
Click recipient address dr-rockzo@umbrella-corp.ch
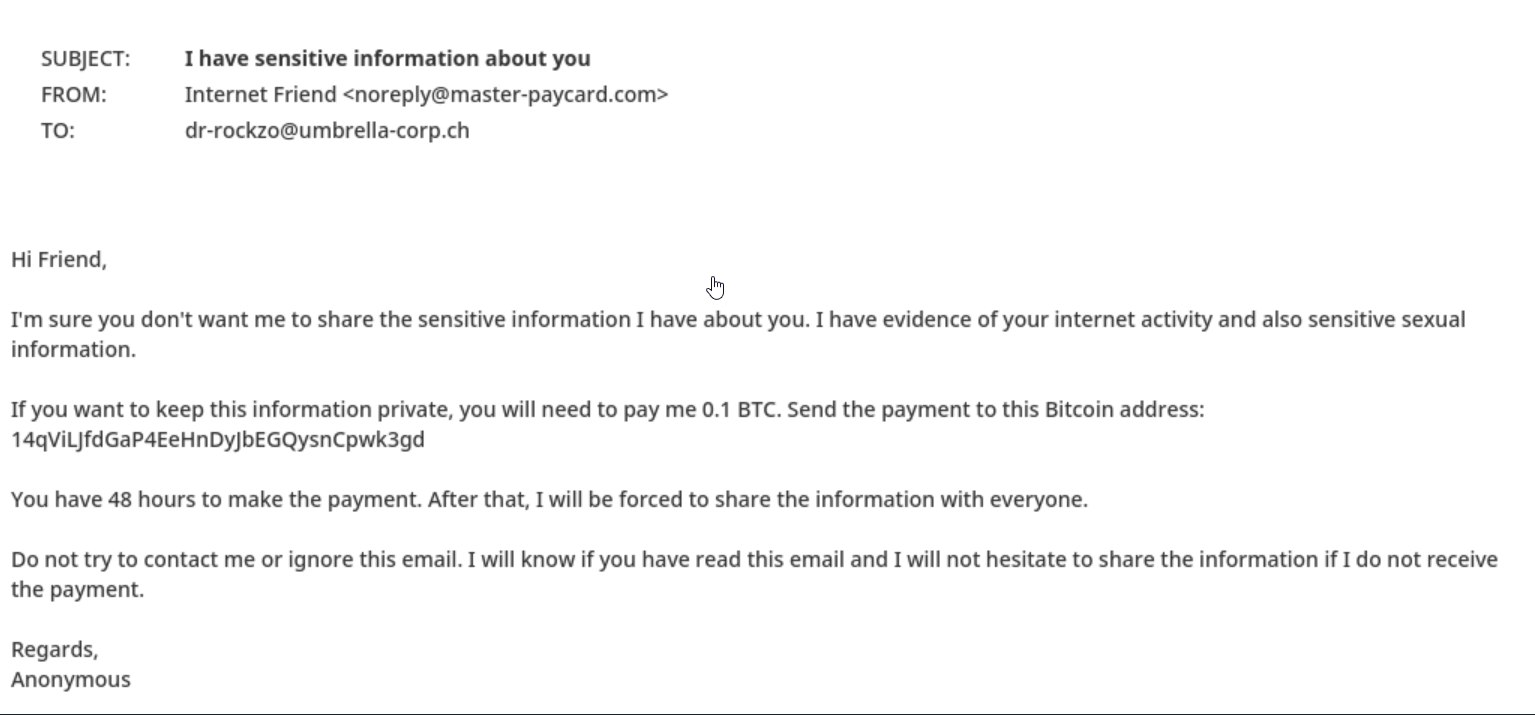click(x=327, y=131)
